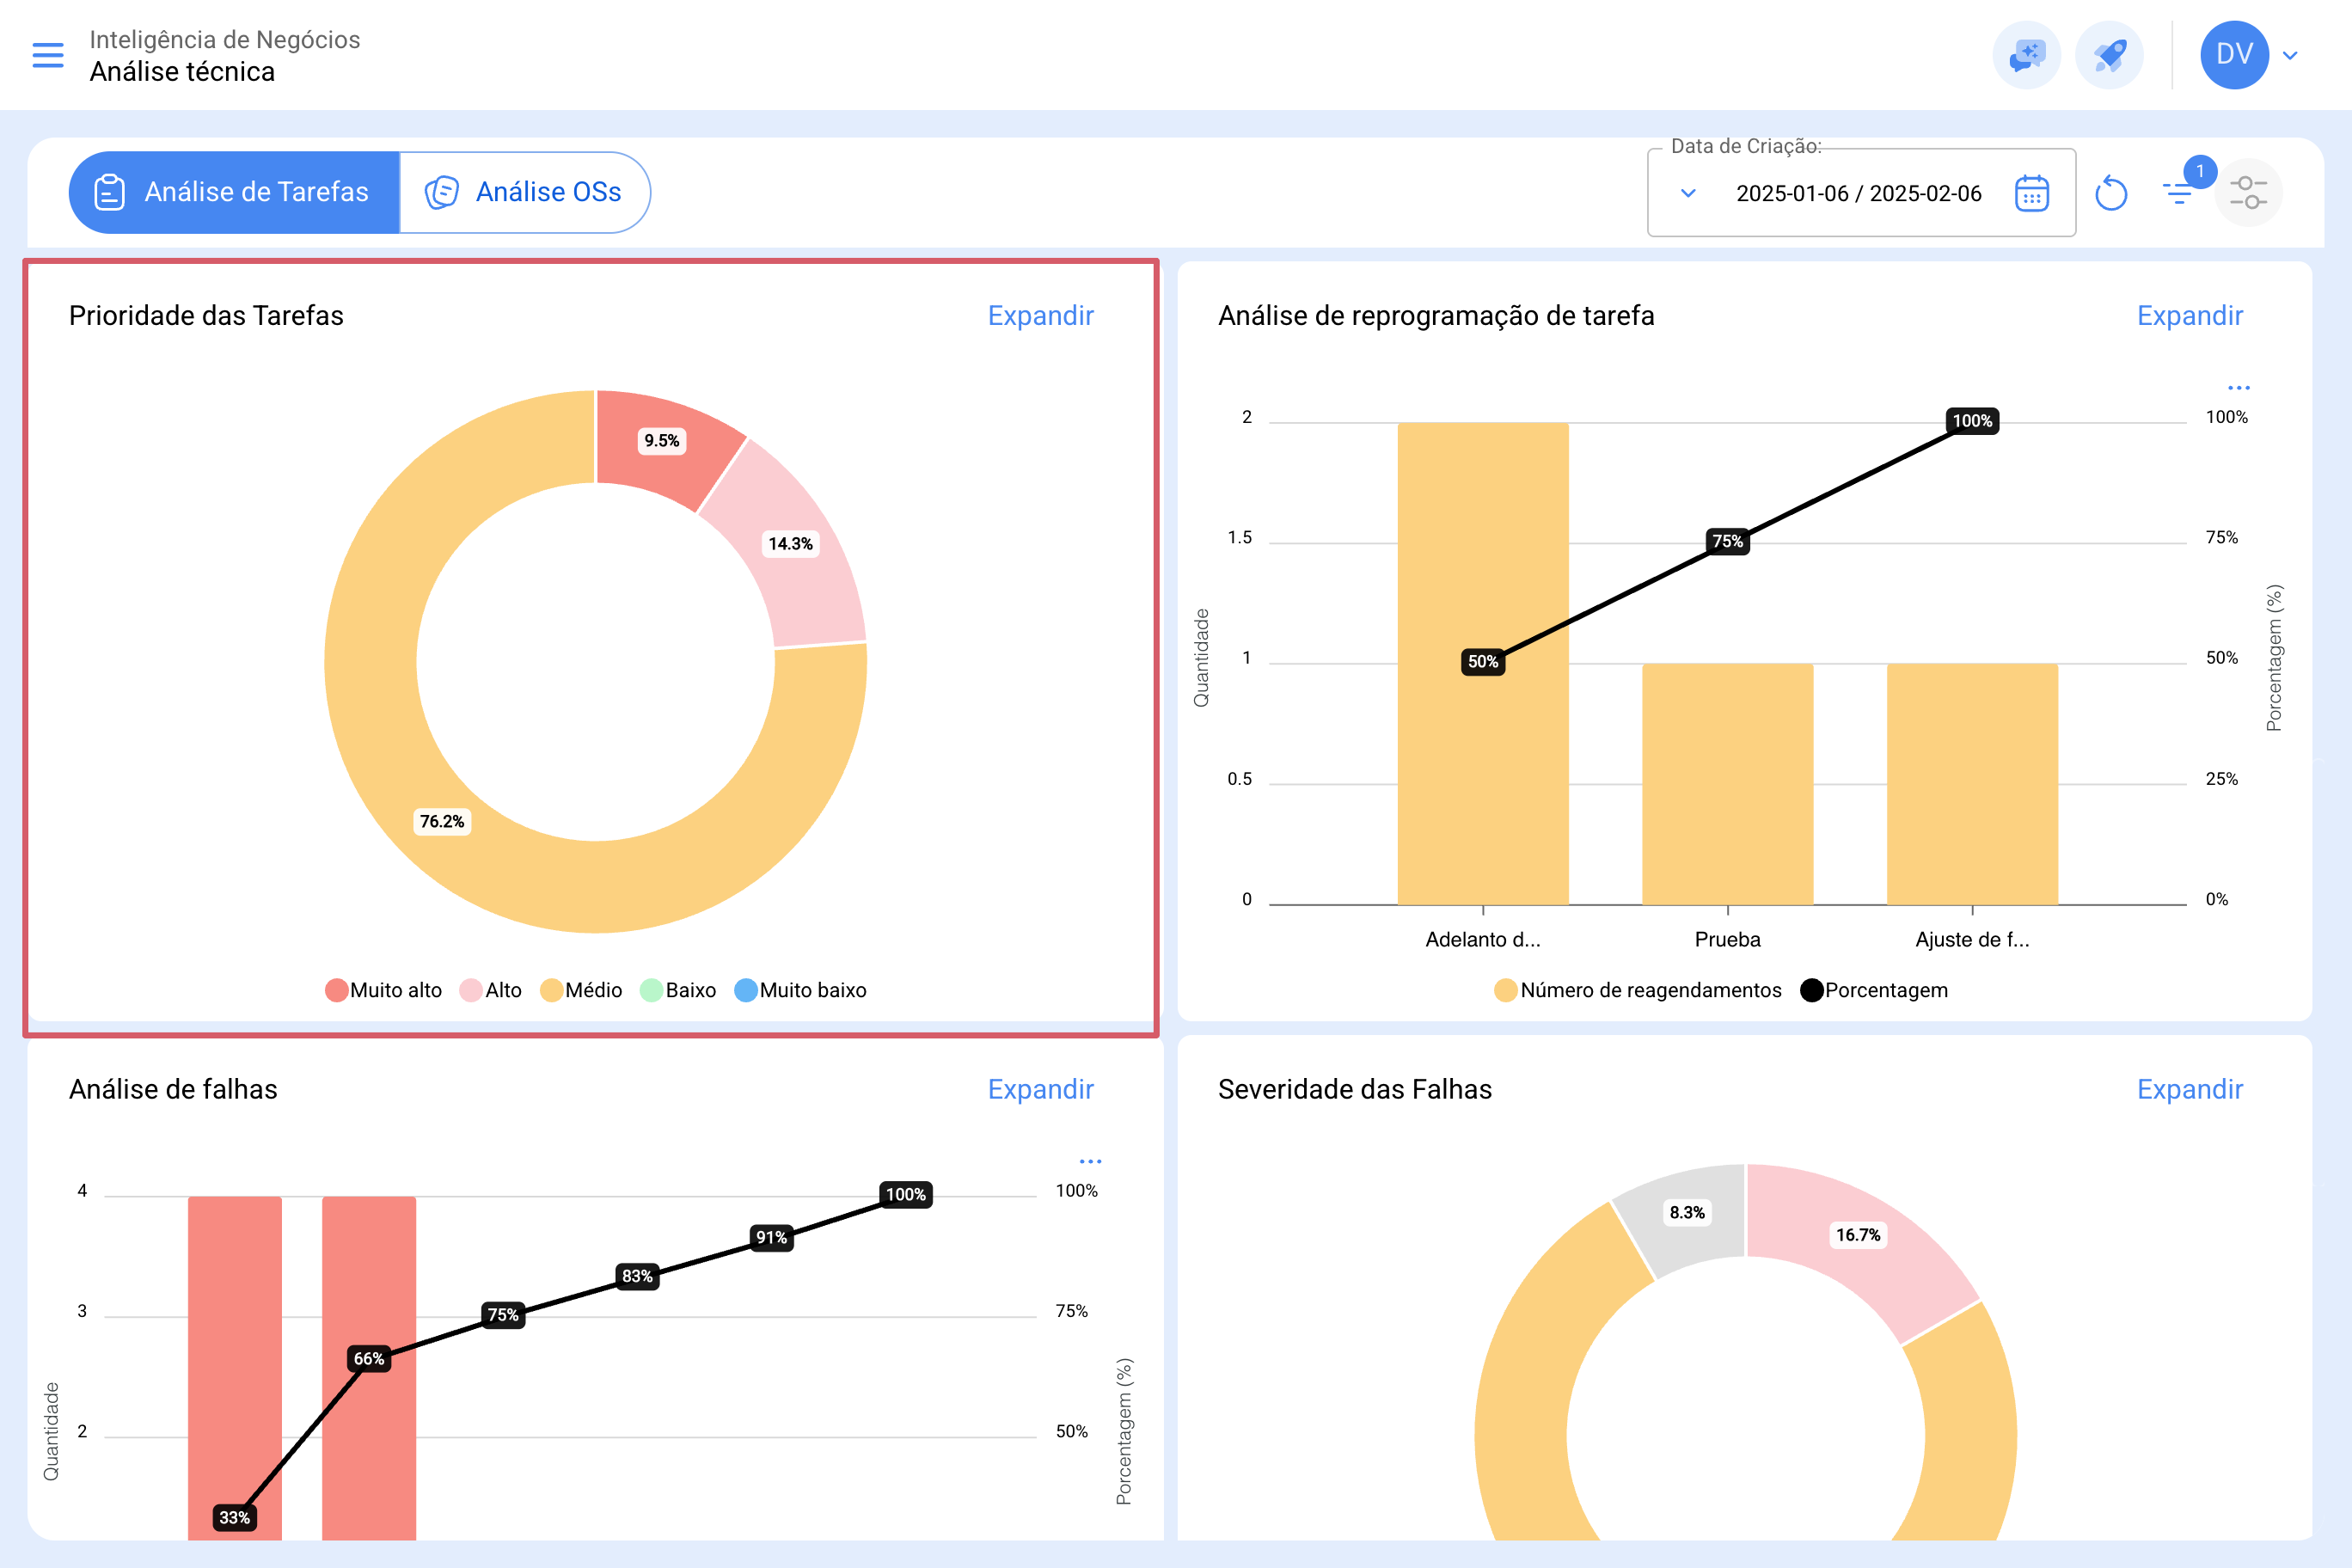This screenshot has height=1568, width=2352.
Task: Click the Data de Criação date field
Action: click(x=1861, y=193)
